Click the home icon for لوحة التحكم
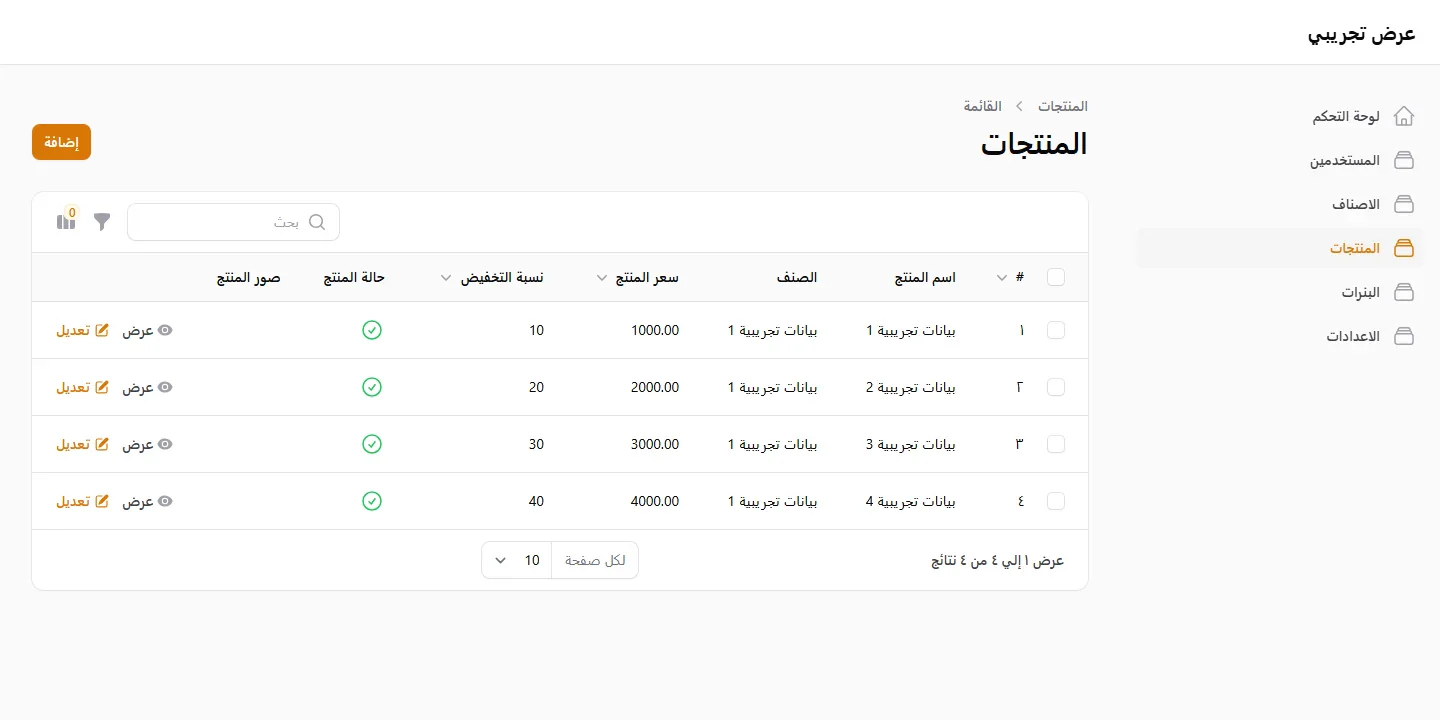This screenshot has width=1440, height=720. point(1404,117)
